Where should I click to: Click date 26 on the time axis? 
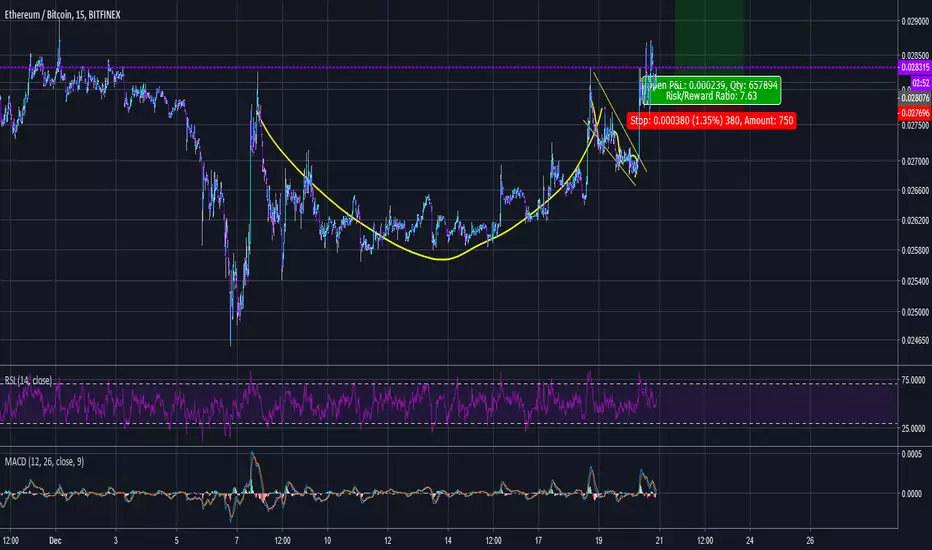click(x=810, y=540)
